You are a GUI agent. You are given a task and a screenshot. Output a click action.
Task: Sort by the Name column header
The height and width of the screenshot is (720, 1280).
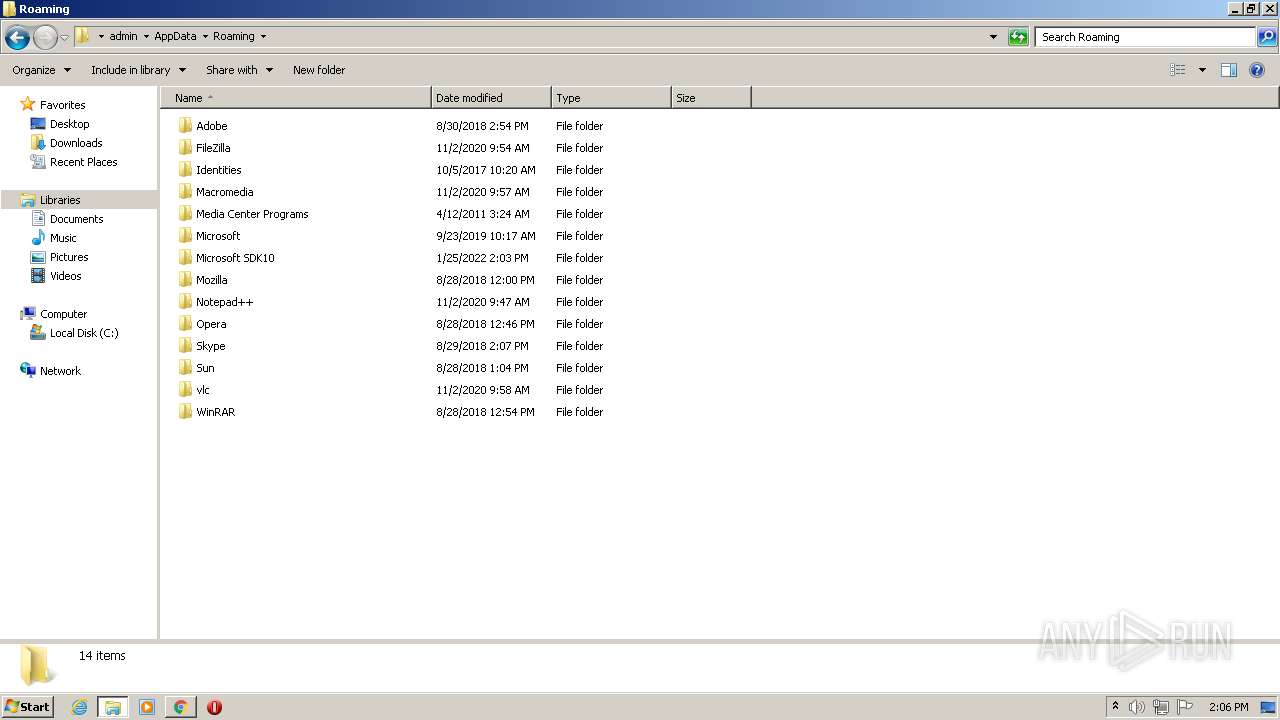(x=296, y=98)
